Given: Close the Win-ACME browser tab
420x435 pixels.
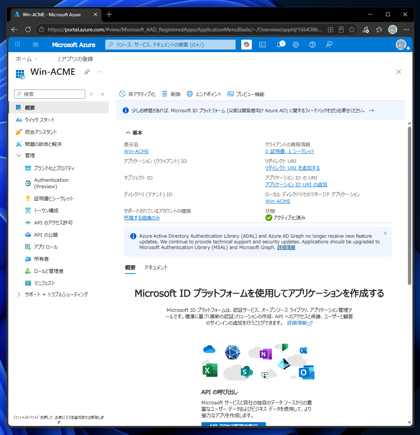Looking at the screenshot, I should 95,14.
